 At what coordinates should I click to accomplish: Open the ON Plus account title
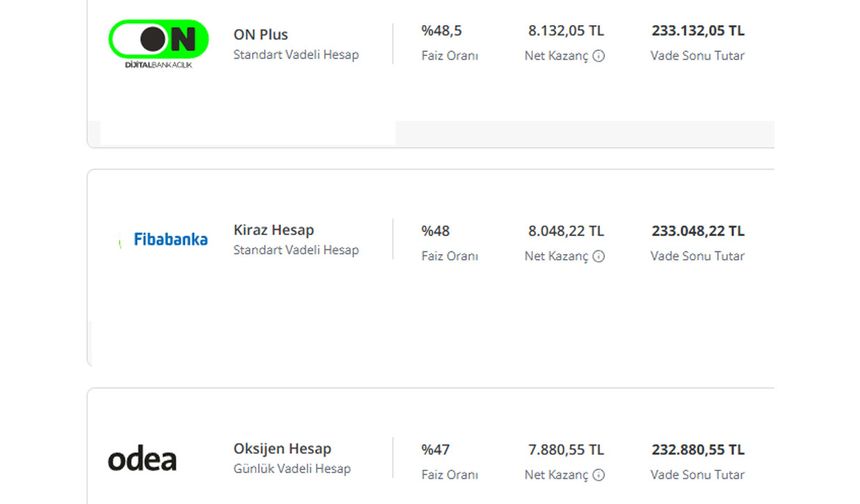click(x=260, y=34)
